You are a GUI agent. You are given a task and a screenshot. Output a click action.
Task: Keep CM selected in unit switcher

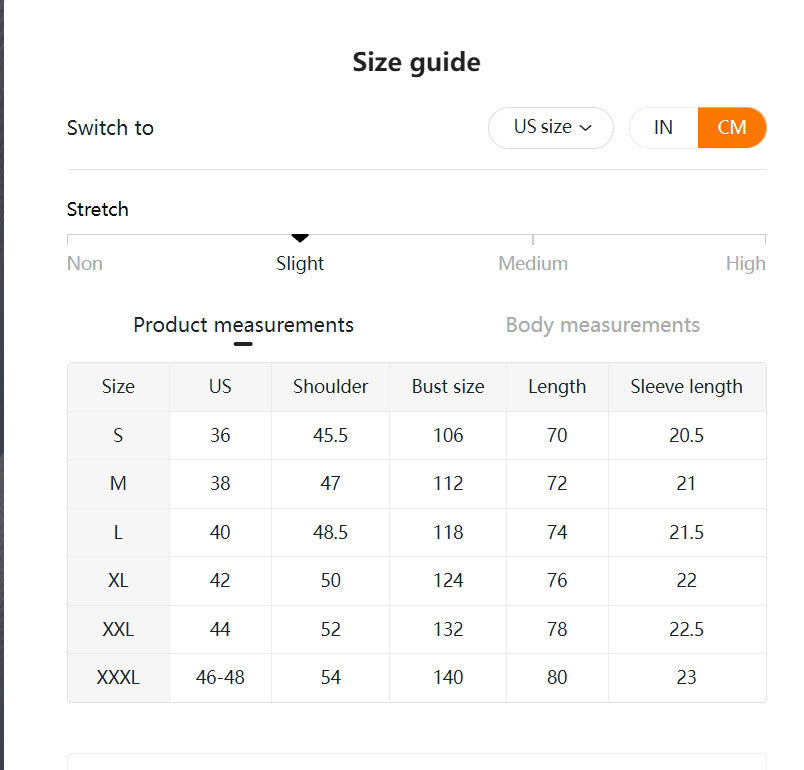coord(731,127)
